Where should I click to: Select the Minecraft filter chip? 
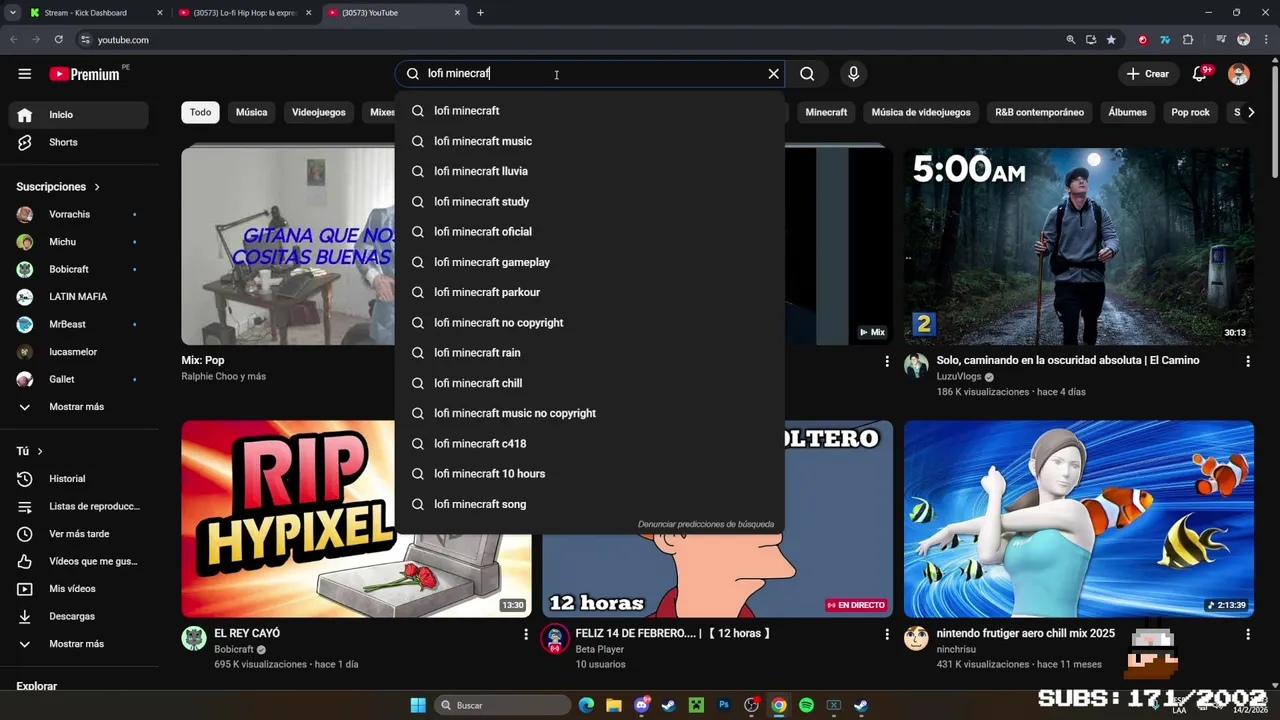[x=826, y=112]
